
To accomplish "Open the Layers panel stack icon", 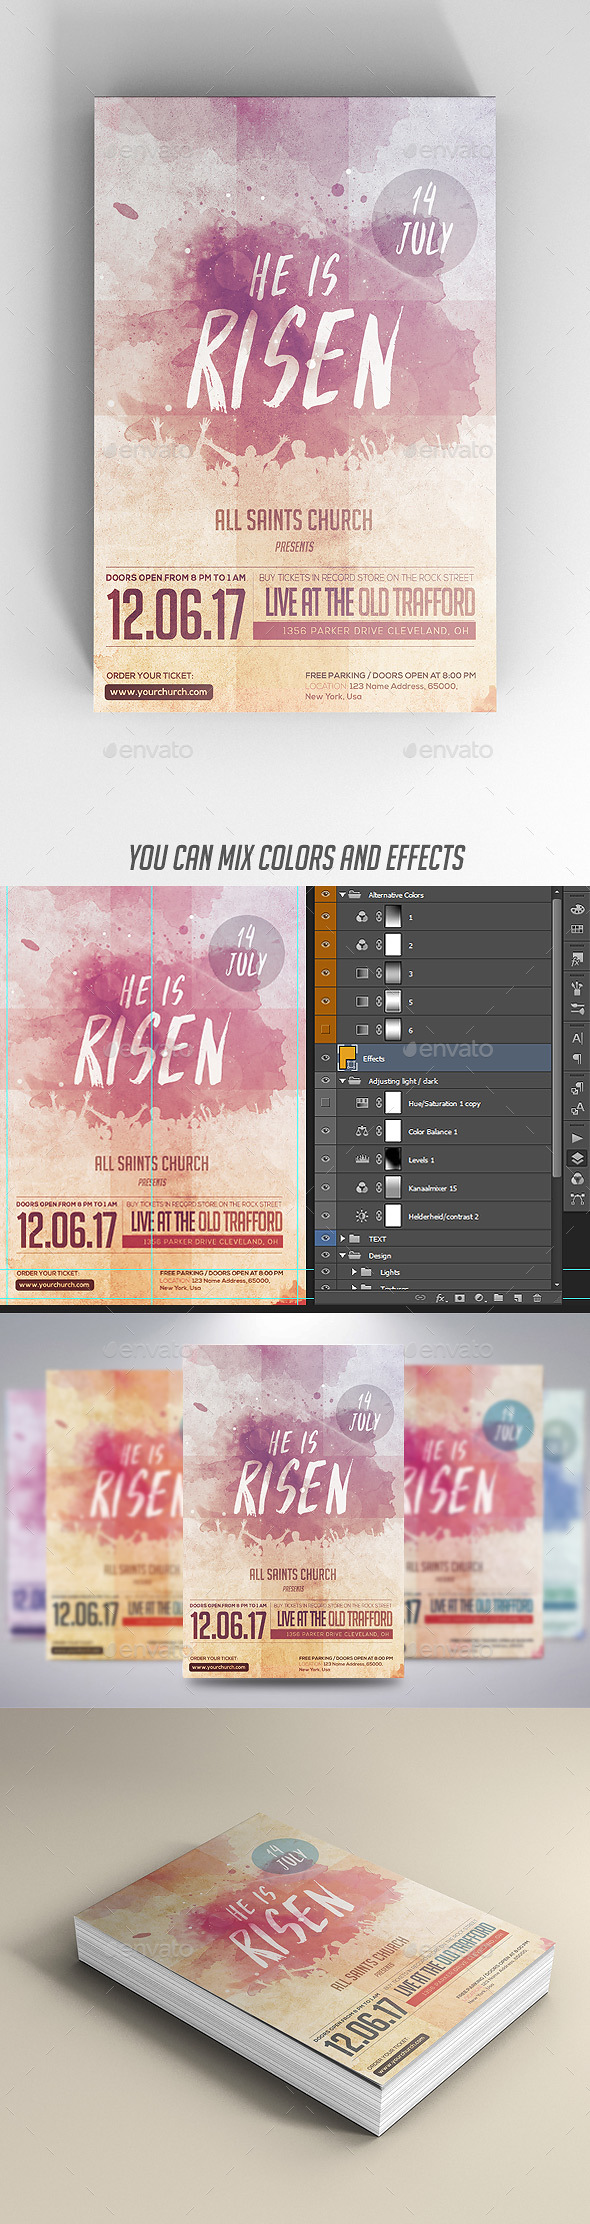I will [577, 1158].
